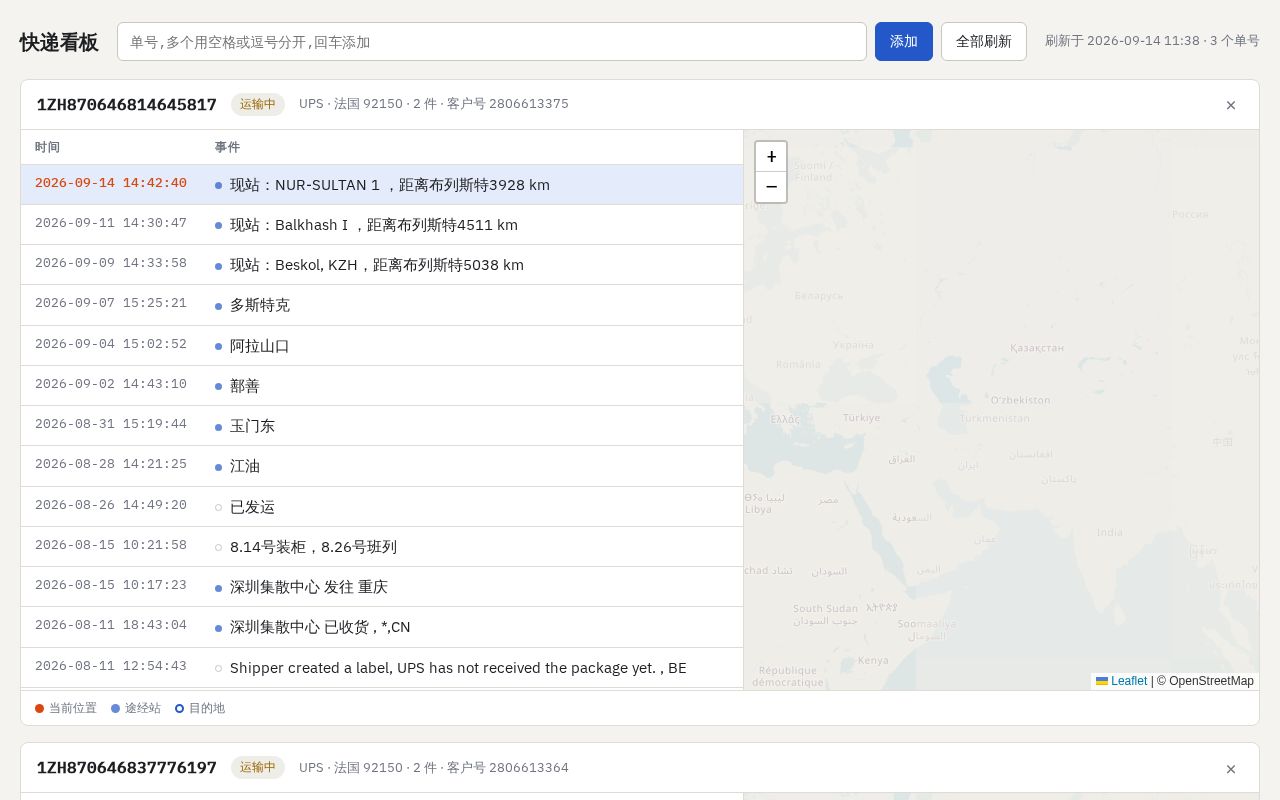The height and width of the screenshot is (800, 1280).
Task: Click timestamp 2026-09-11 14:30:47
Action: (x=111, y=224)
